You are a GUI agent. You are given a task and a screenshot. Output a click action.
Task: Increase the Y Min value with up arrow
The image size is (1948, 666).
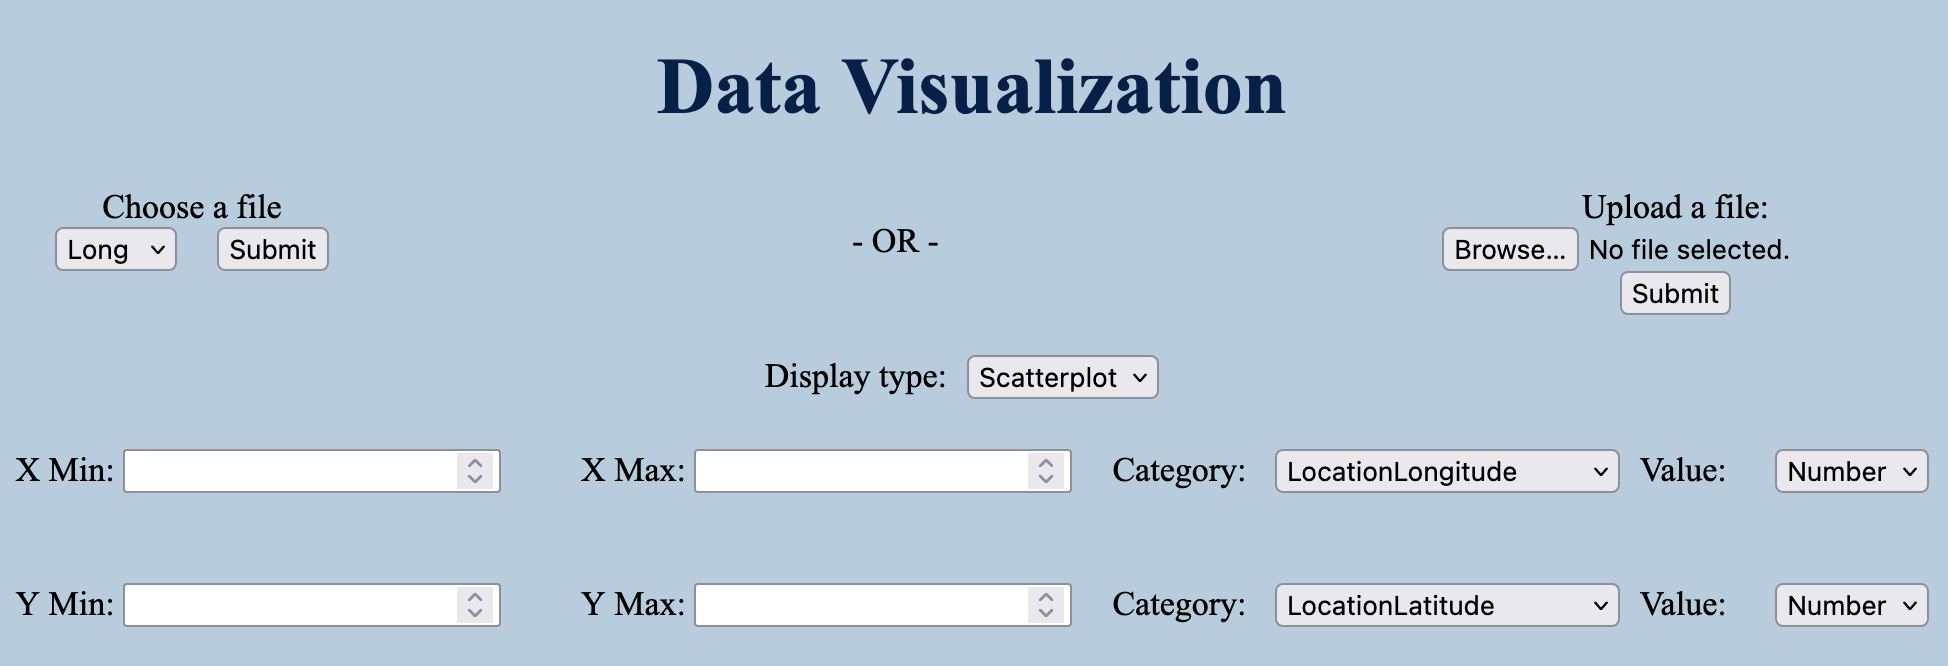[x=475, y=597]
